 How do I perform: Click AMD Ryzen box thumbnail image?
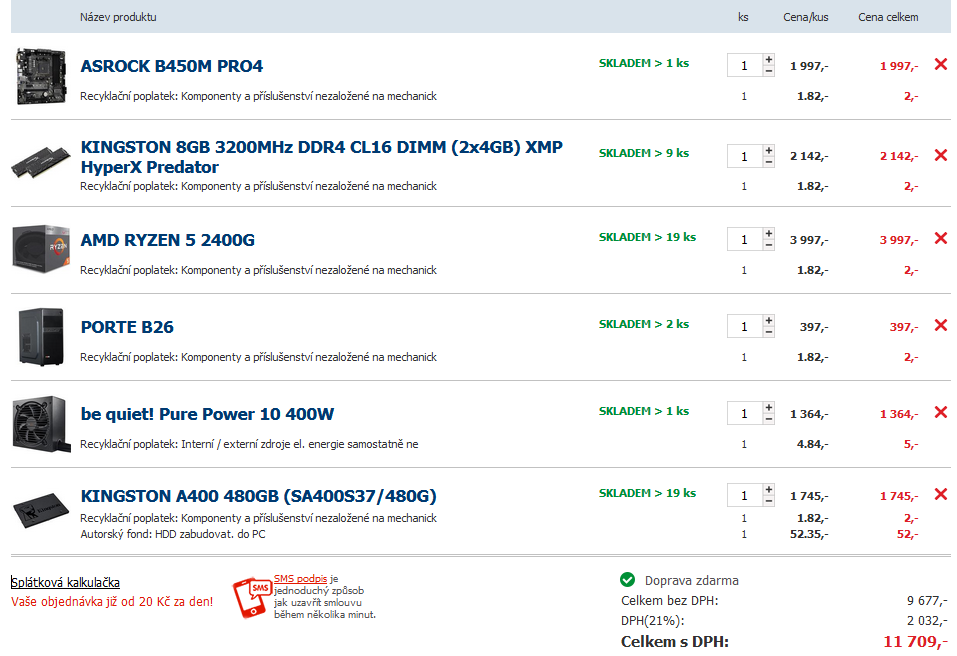[41, 248]
